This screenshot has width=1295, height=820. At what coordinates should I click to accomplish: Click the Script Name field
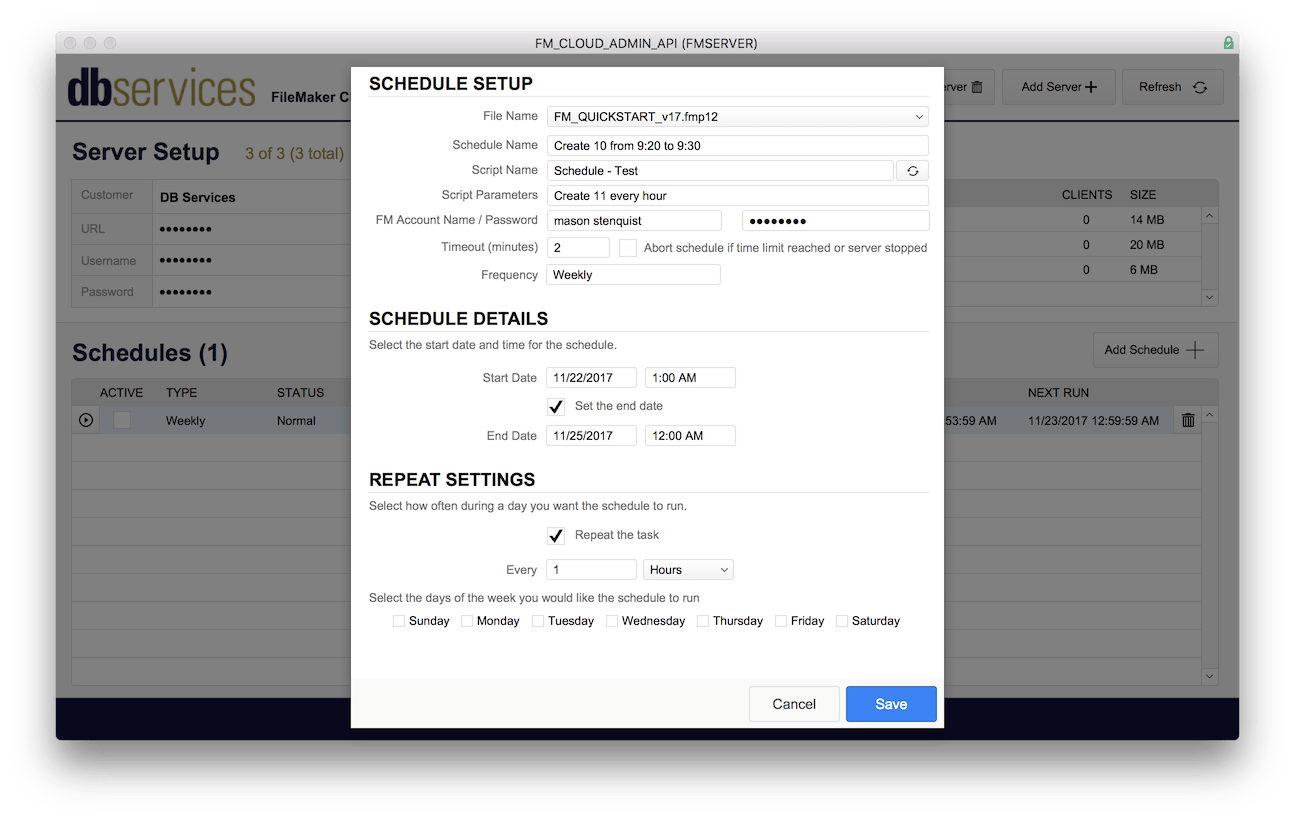coord(720,171)
